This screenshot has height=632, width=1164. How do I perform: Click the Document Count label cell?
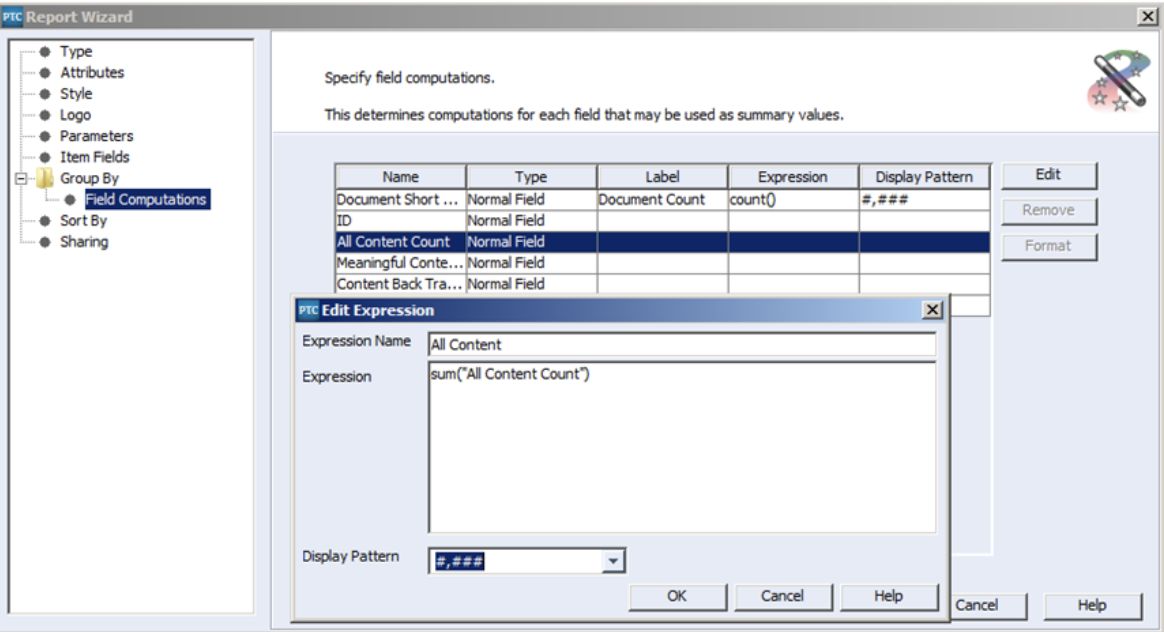[x=662, y=200]
